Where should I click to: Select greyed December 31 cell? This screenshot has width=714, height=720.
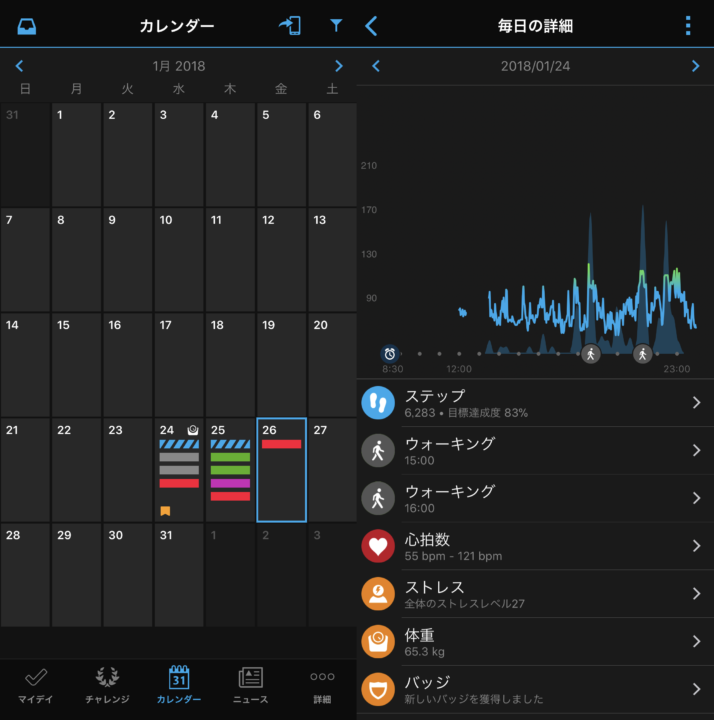click(x=25, y=155)
